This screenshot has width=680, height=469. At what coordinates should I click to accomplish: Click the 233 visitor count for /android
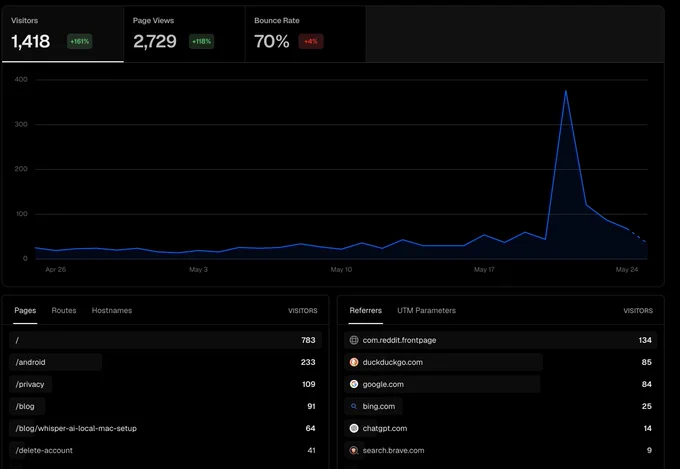(x=308, y=362)
